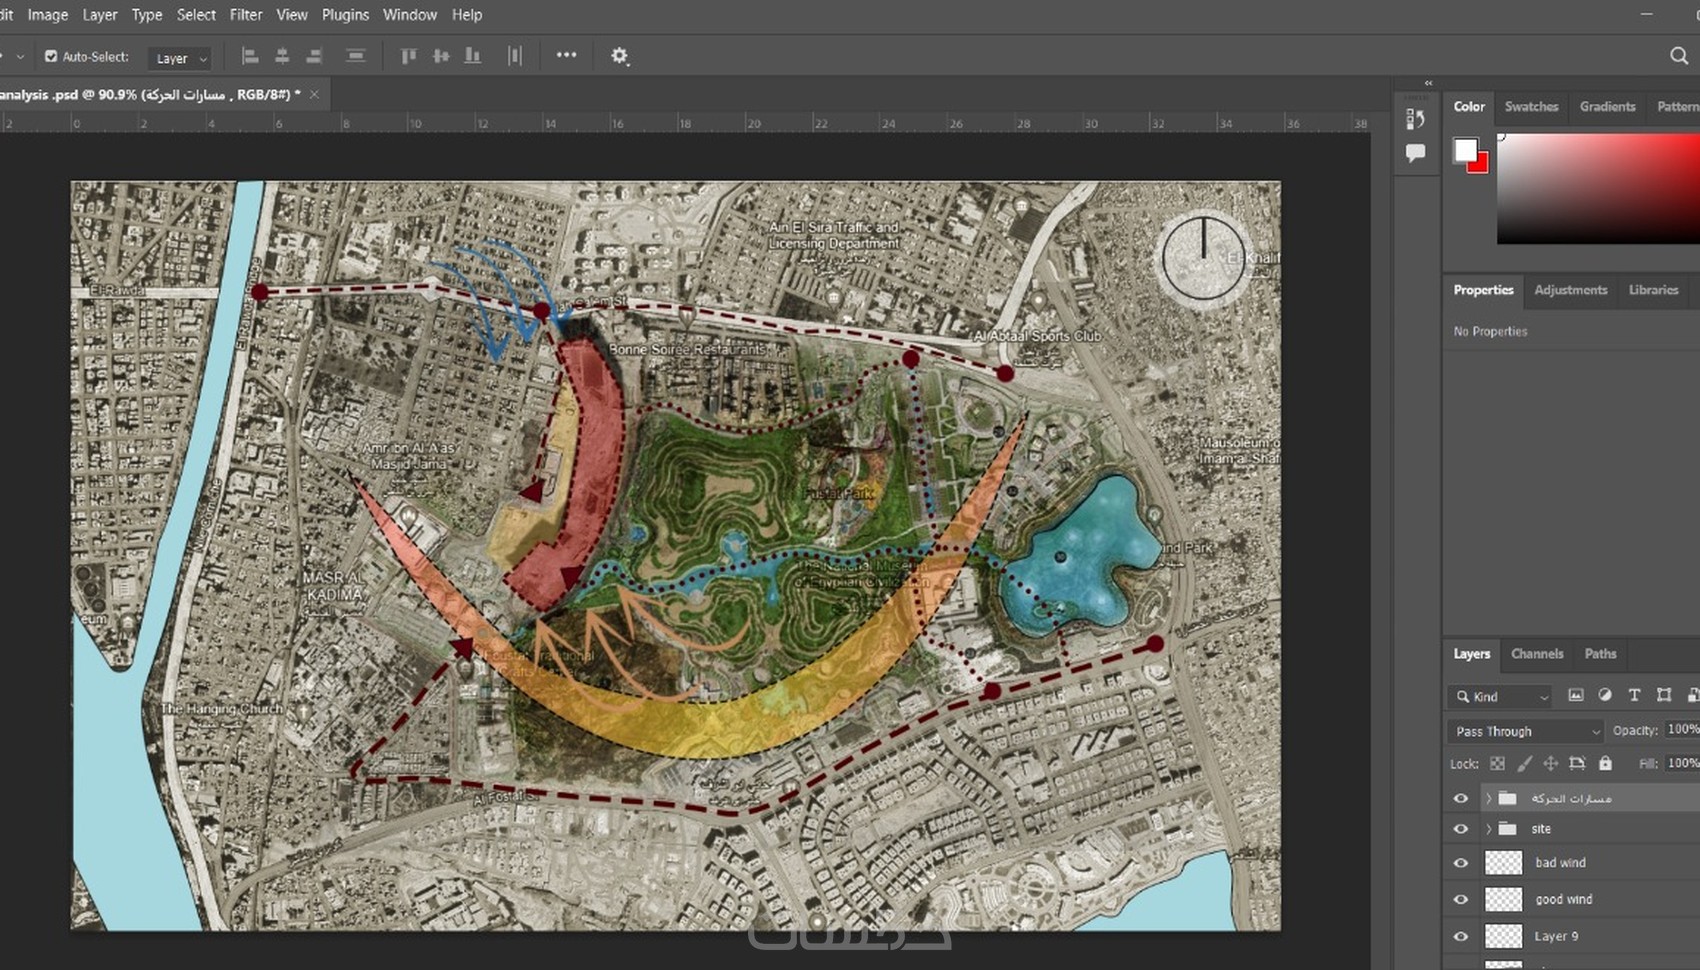
Task: Uncheck the Auto-Select checkbox
Action: point(51,57)
